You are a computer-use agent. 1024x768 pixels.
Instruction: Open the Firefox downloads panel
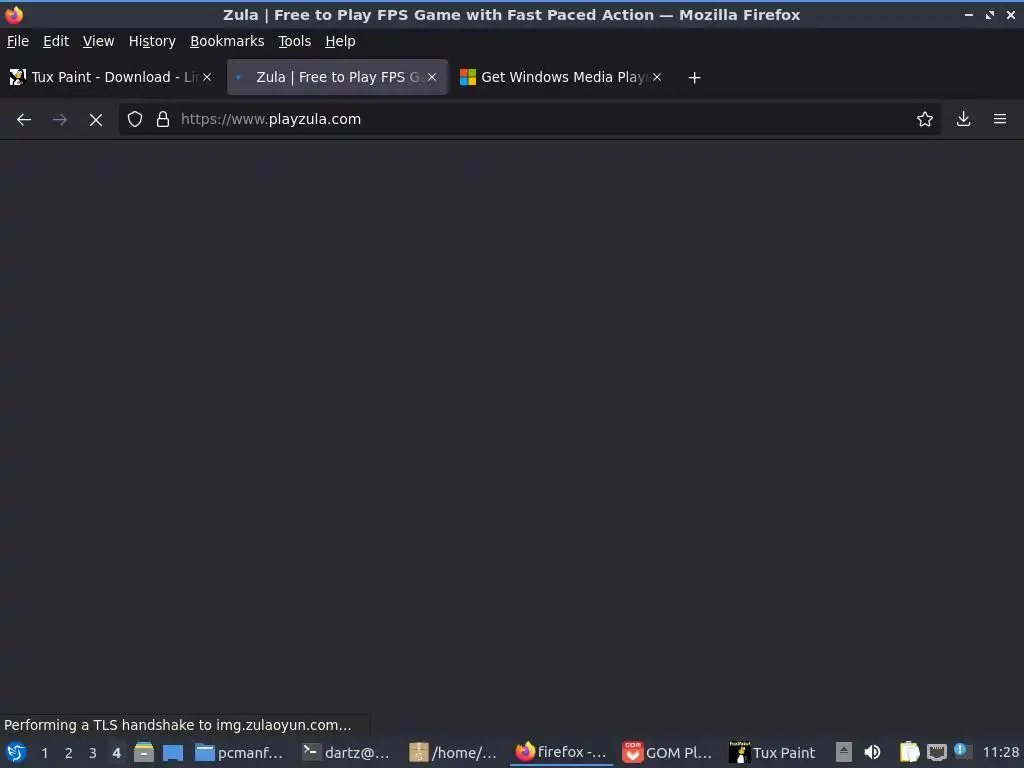point(963,119)
